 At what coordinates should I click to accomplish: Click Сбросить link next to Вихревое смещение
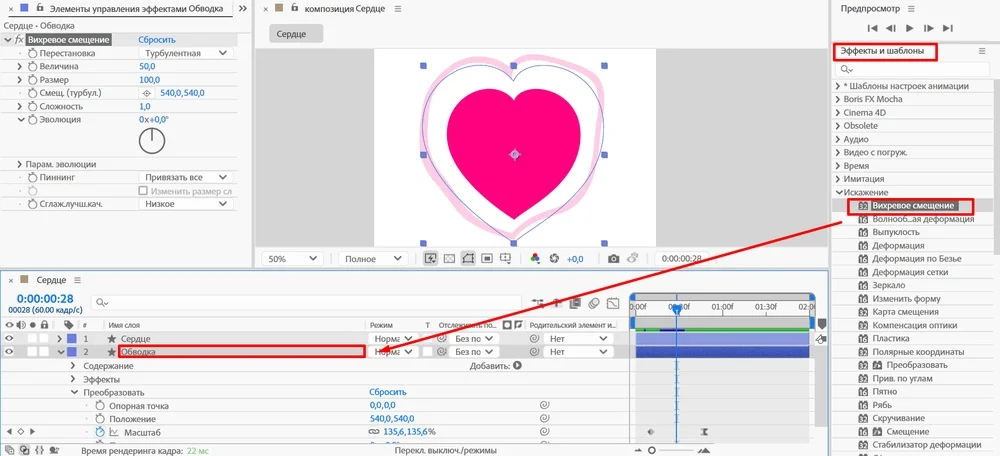coord(156,40)
